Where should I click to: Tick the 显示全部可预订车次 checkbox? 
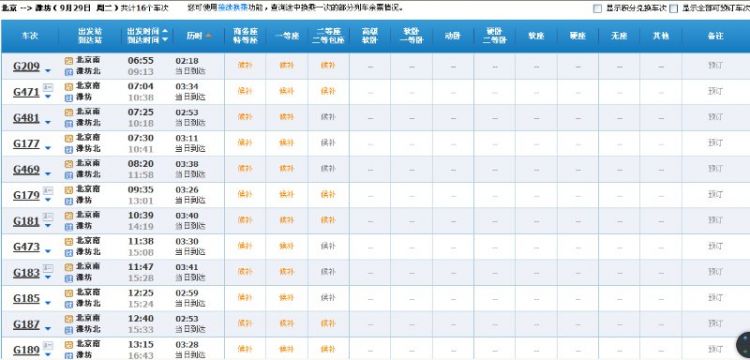[x=673, y=9]
